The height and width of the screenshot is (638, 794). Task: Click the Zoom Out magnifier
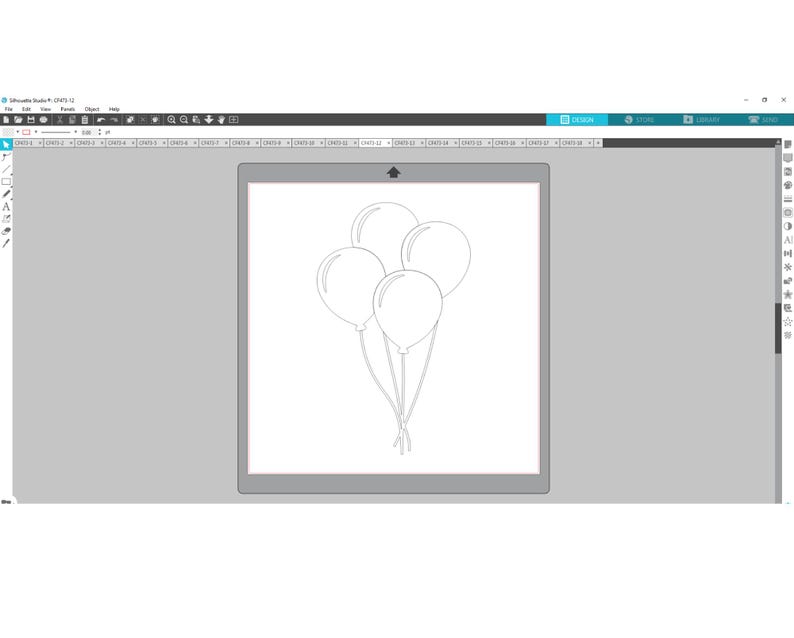(184, 120)
